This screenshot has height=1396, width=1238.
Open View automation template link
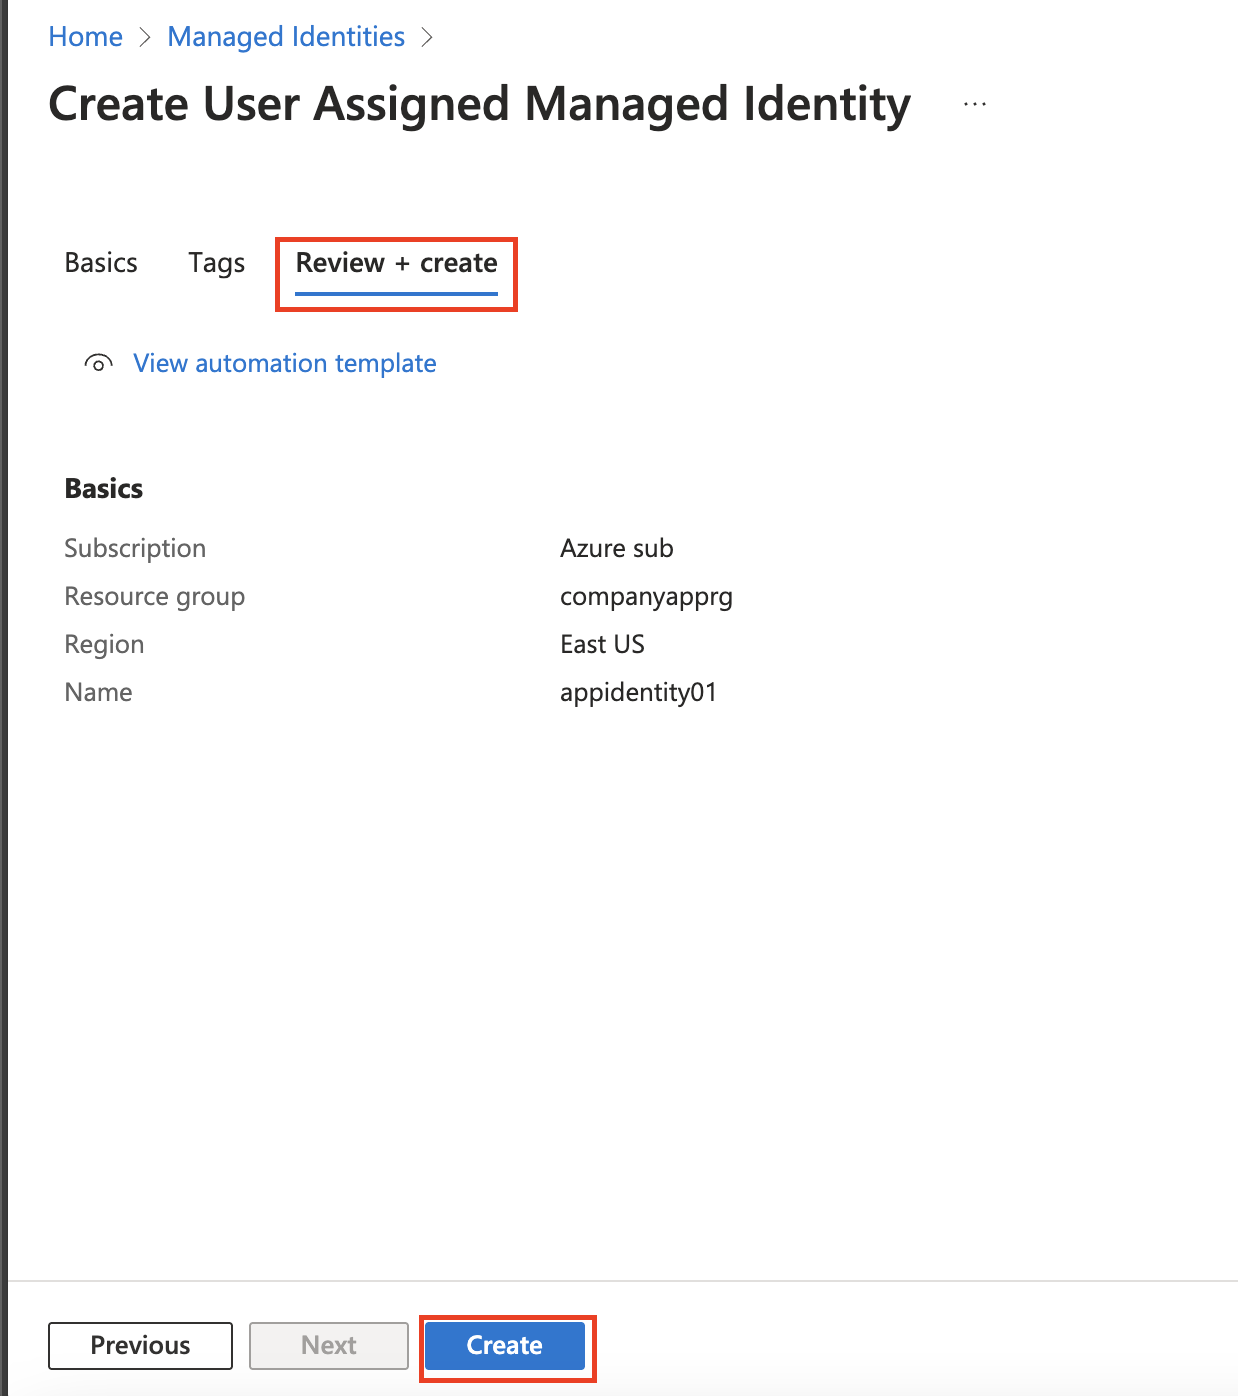click(285, 363)
